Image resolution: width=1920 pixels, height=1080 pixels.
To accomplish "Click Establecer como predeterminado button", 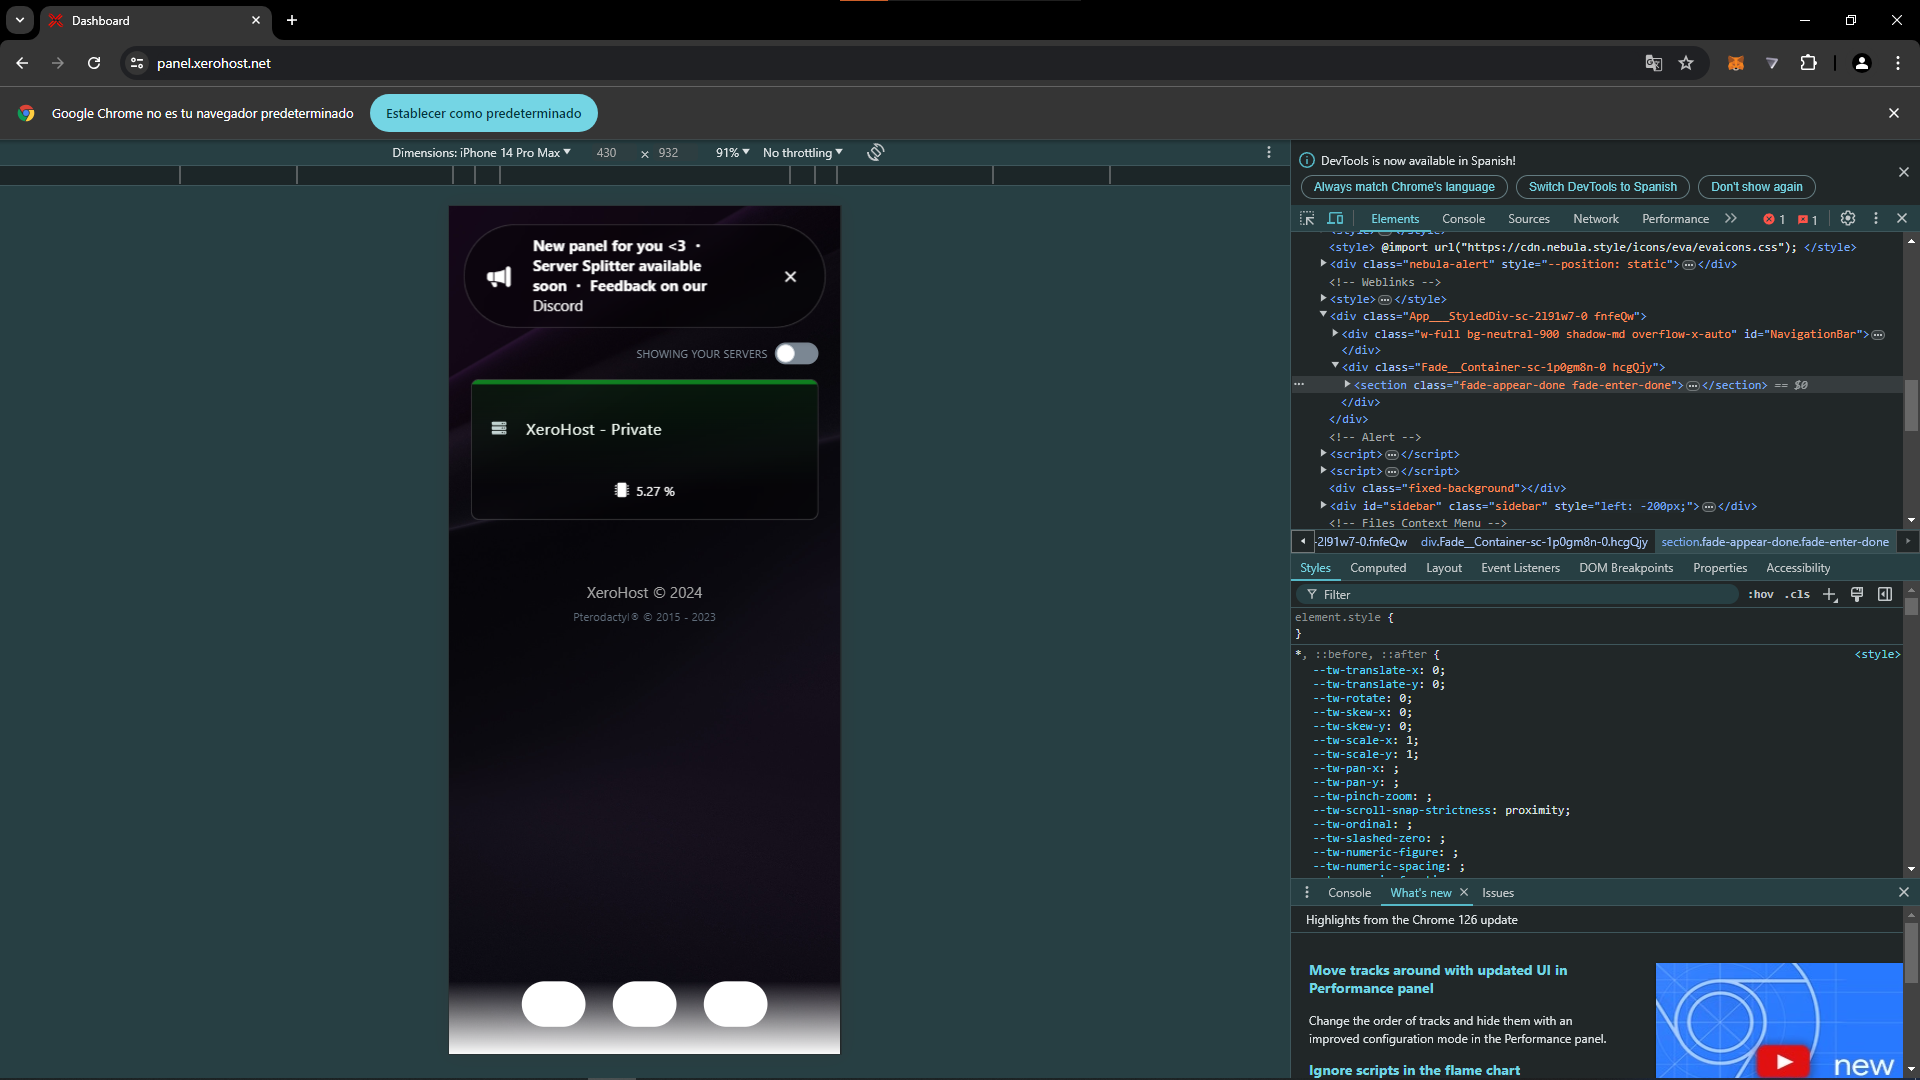I will point(484,113).
